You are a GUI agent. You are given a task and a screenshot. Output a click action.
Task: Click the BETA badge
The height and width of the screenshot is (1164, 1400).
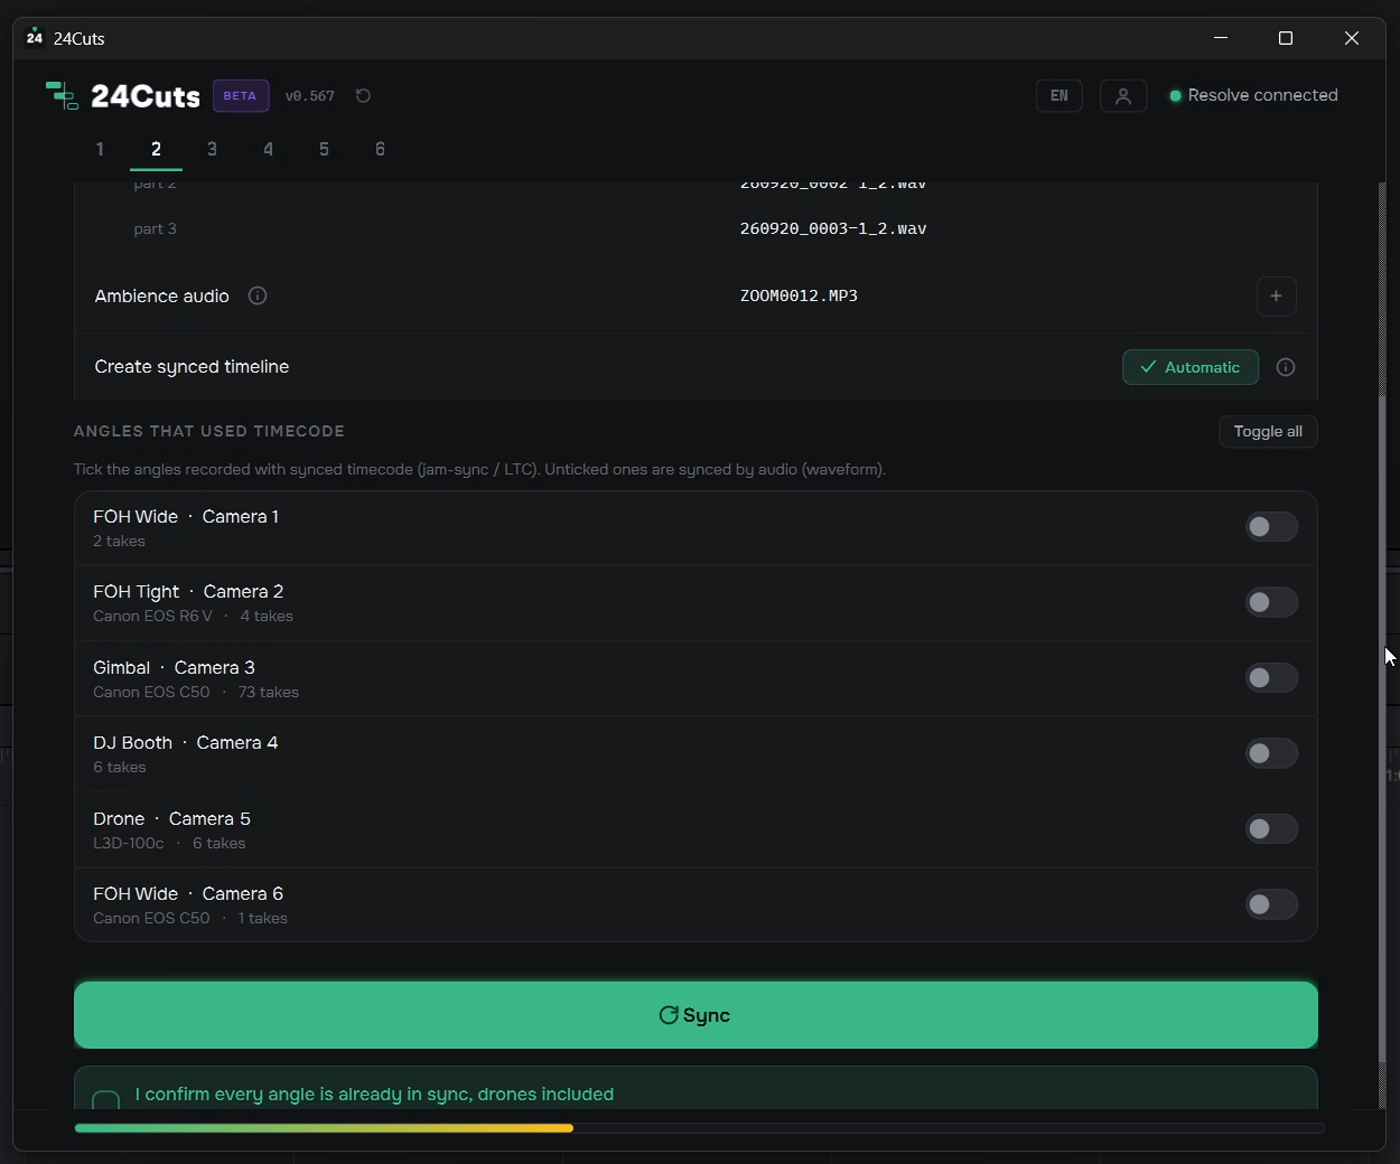click(240, 96)
